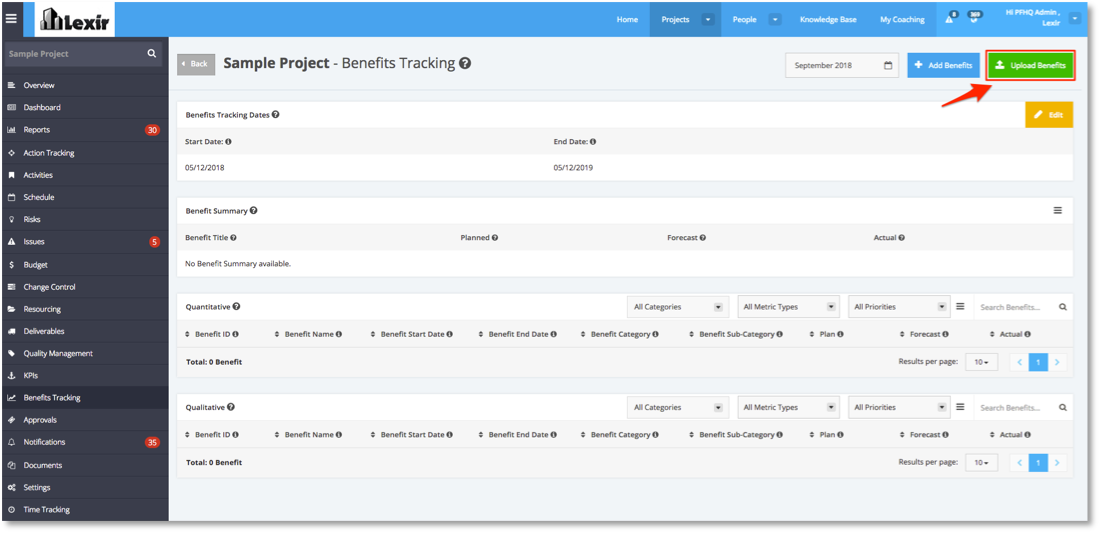Click info icon next to Forecast summary column
Screen dimensions: 1100x533
coord(702,238)
